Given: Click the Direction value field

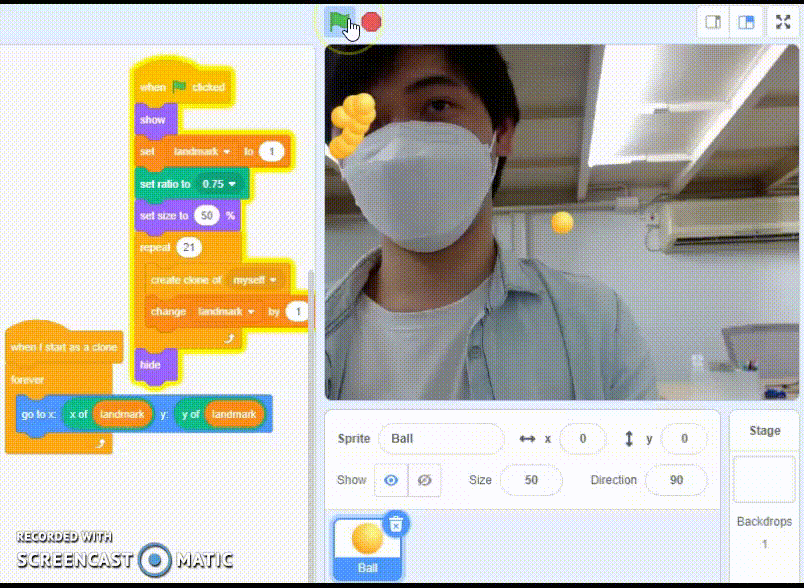Looking at the screenshot, I should (676, 480).
